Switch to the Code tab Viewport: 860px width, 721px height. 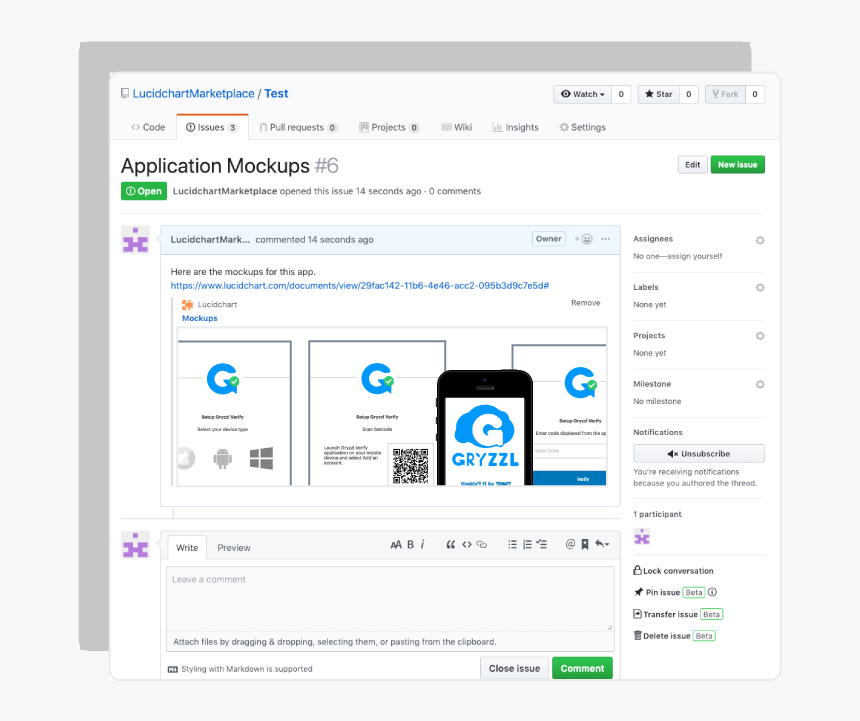click(148, 127)
